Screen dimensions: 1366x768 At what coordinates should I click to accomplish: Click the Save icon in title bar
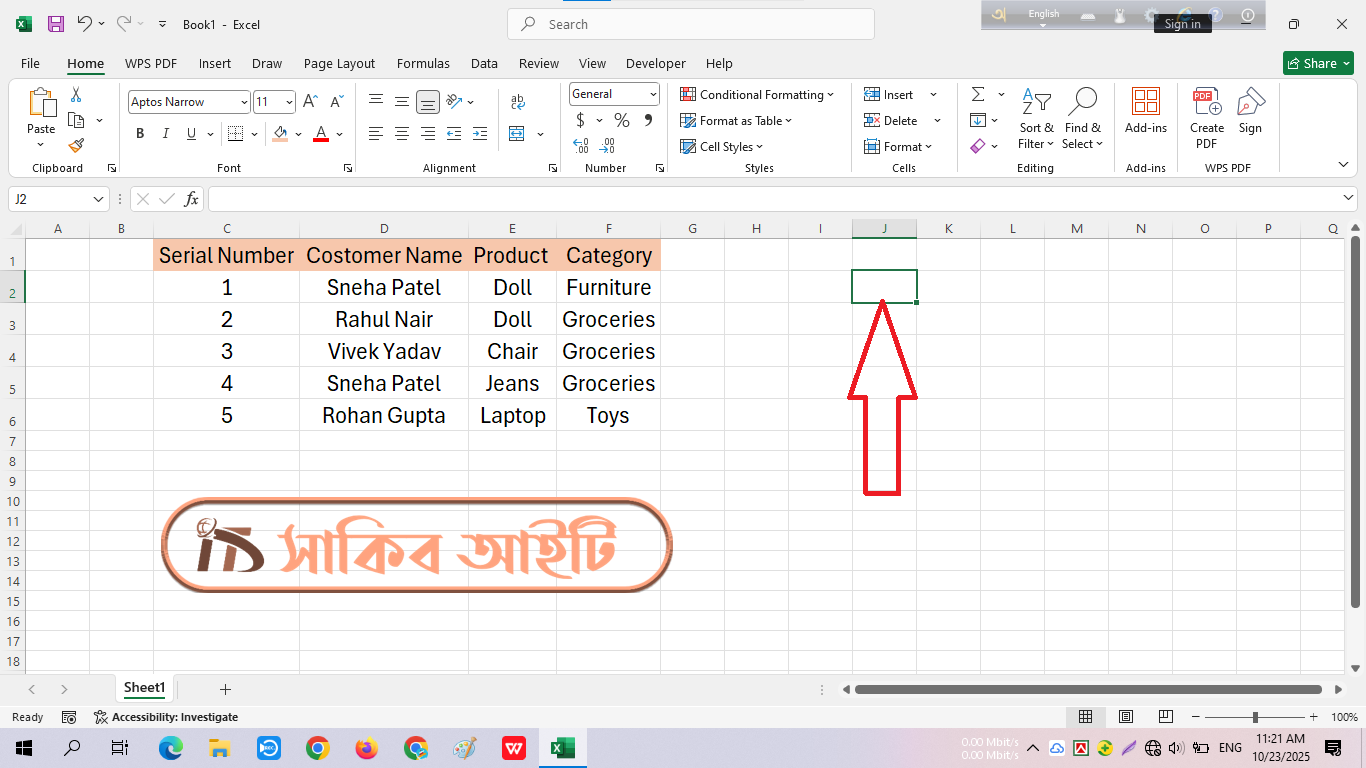coord(56,24)
